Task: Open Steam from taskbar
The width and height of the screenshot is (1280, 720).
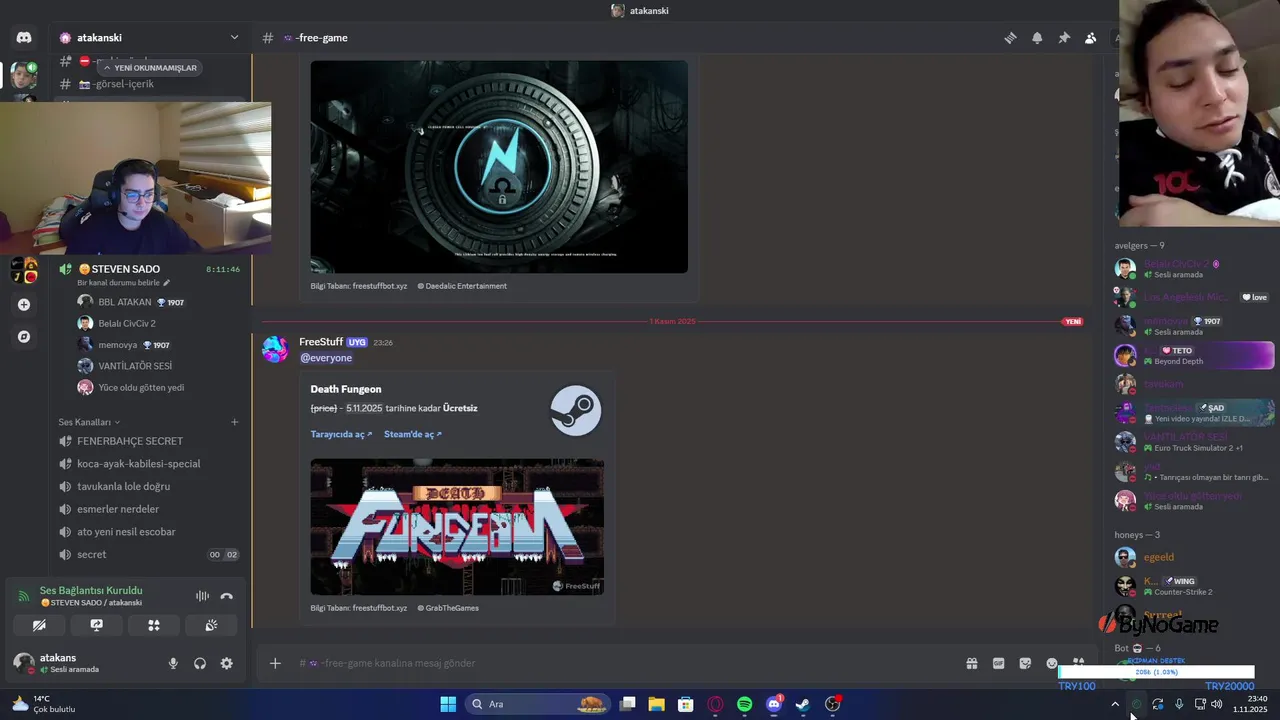Action: [x=802, y=704]
